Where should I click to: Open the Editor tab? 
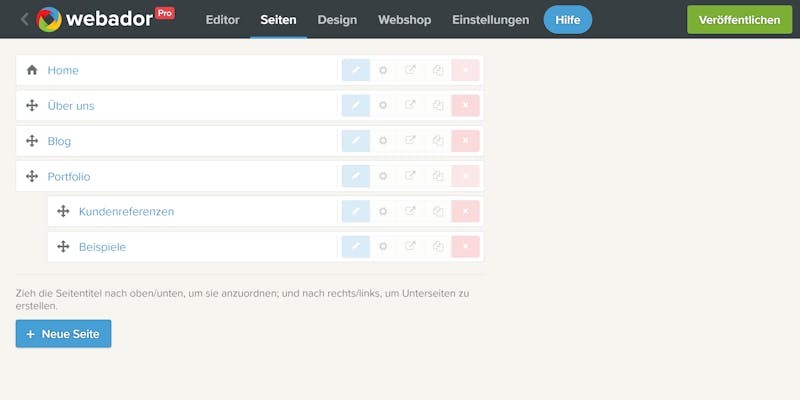(x=222, y=20)
